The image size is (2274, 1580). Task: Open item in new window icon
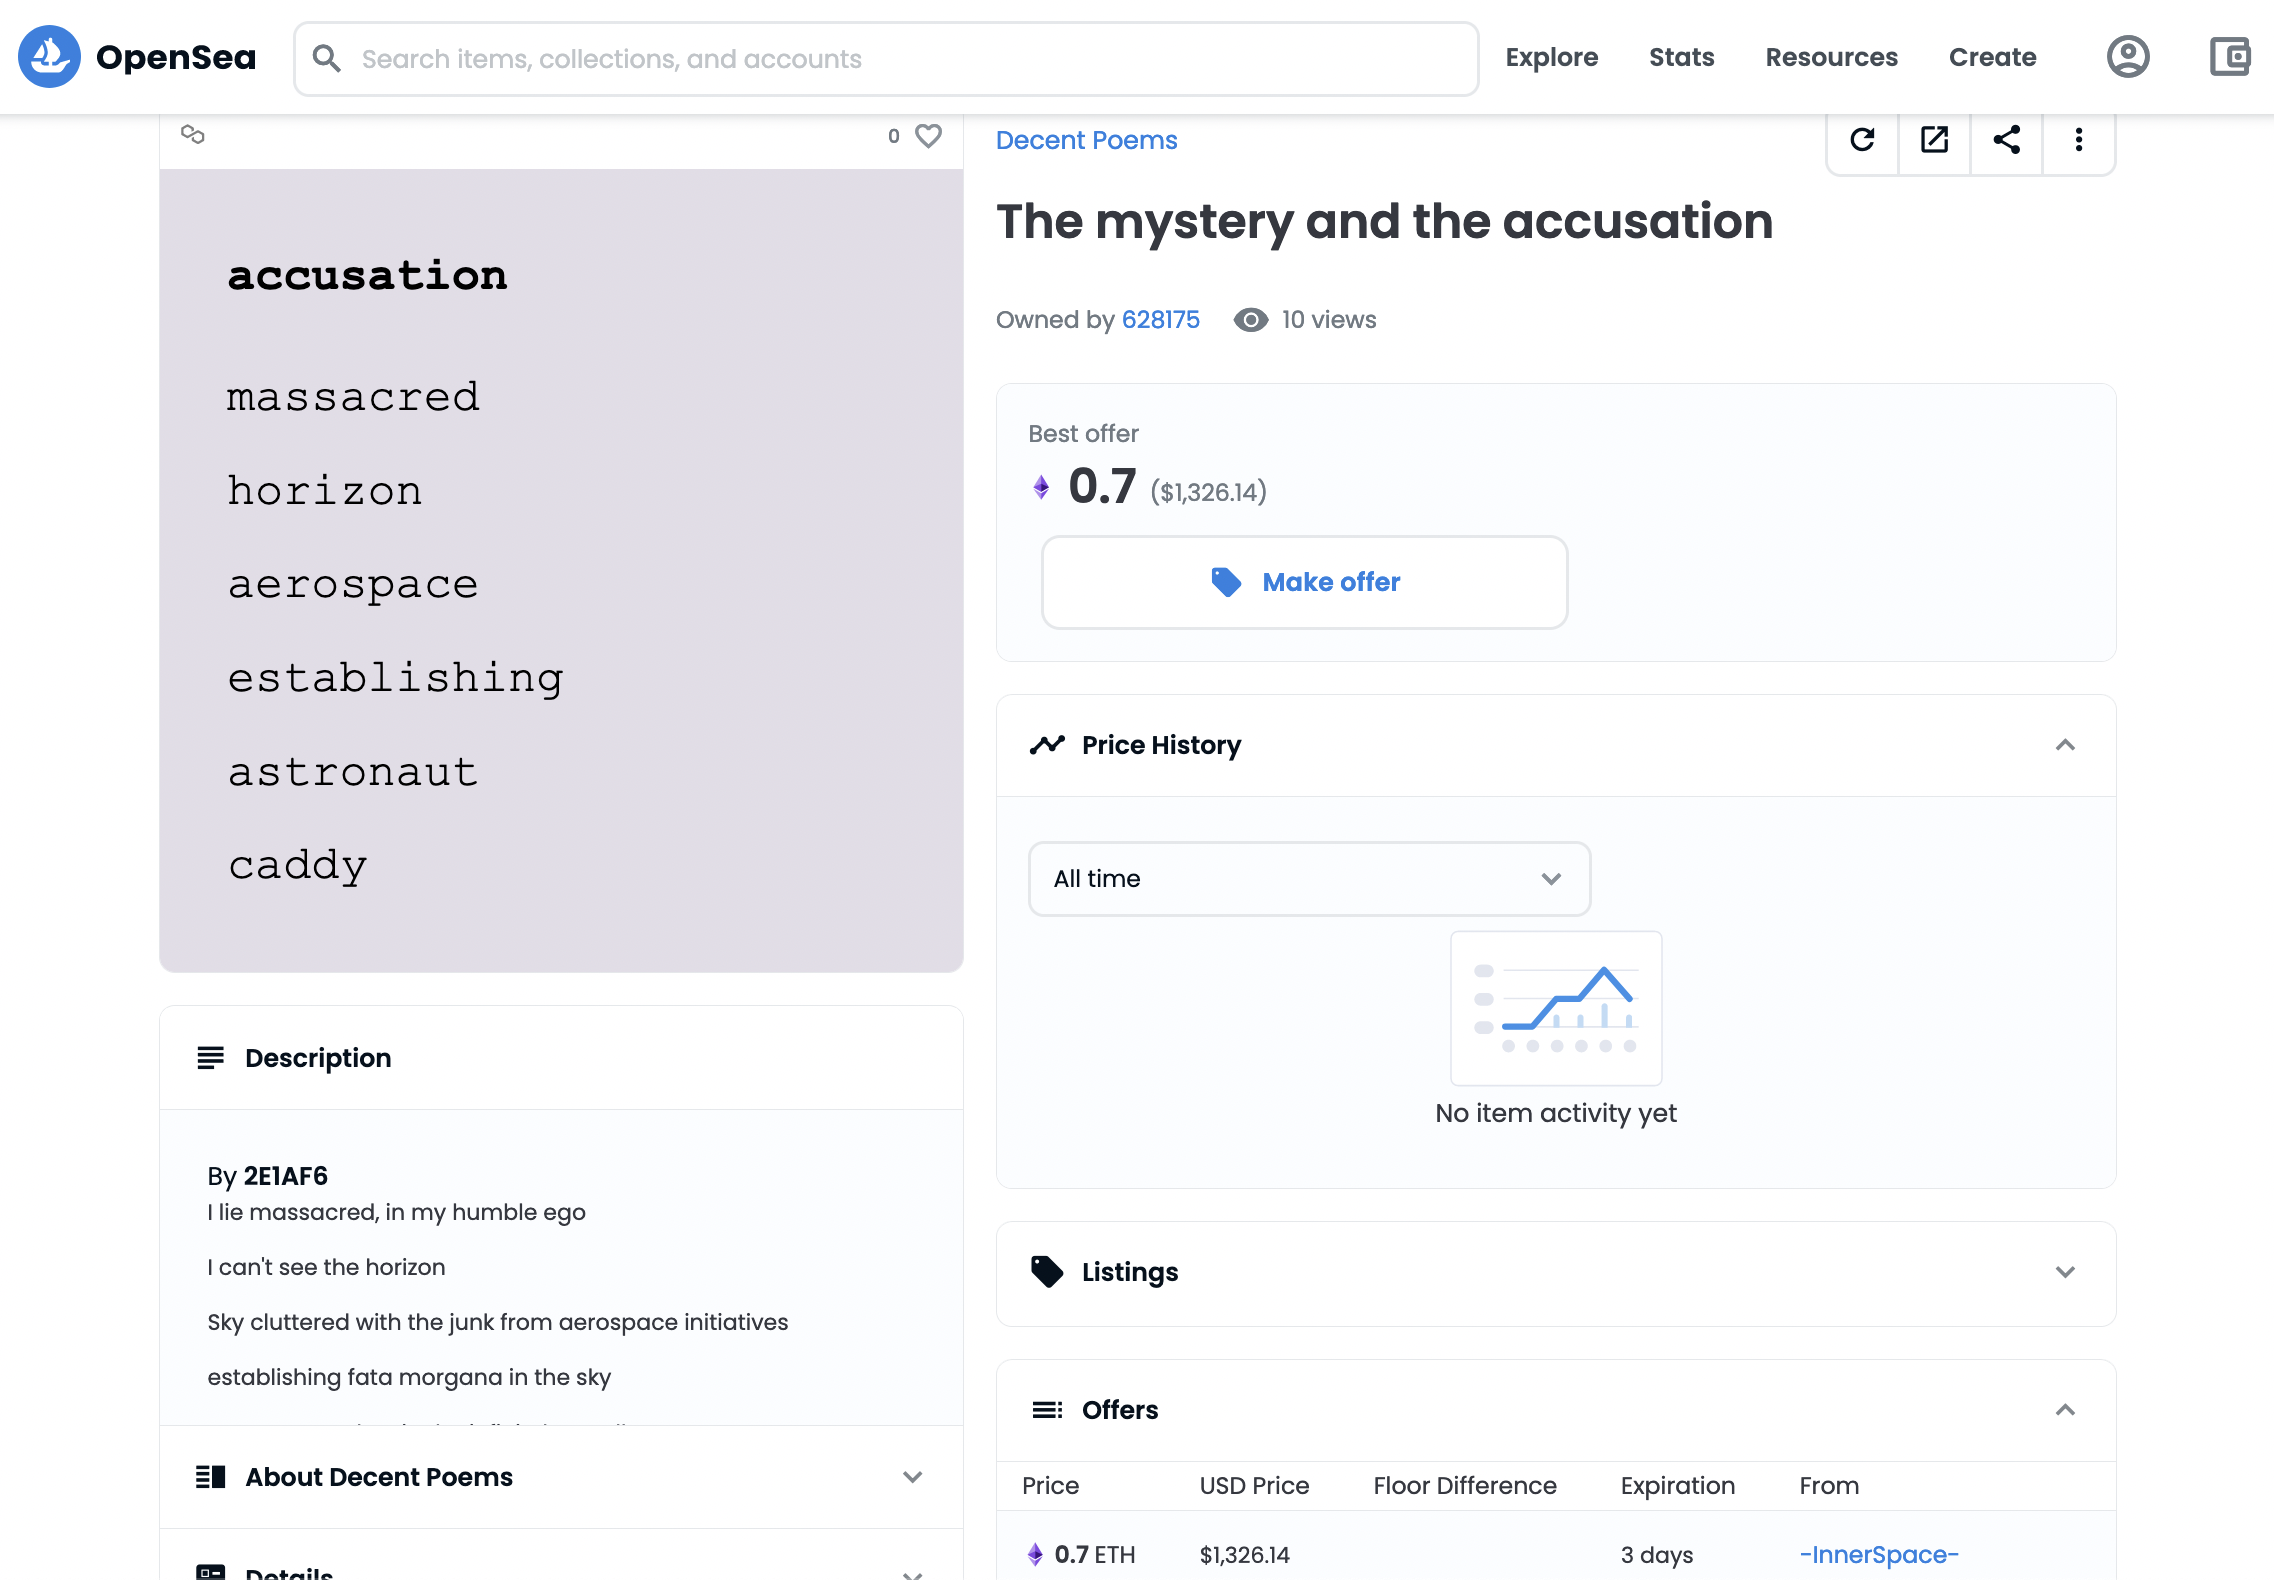[x=1934, y=140]
